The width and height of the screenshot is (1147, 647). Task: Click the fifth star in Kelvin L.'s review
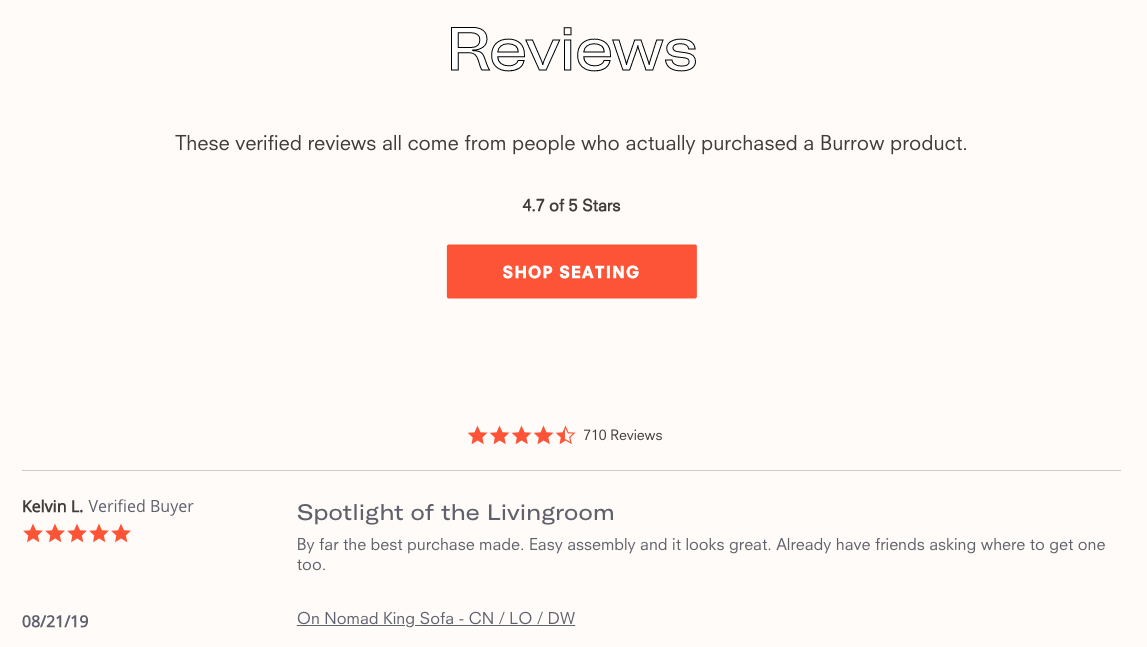[x=121, y=534]
